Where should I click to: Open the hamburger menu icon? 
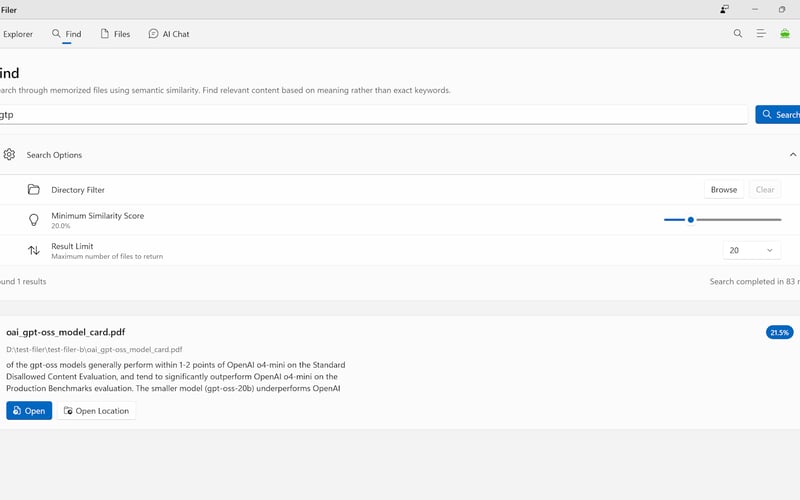point(761,34)
